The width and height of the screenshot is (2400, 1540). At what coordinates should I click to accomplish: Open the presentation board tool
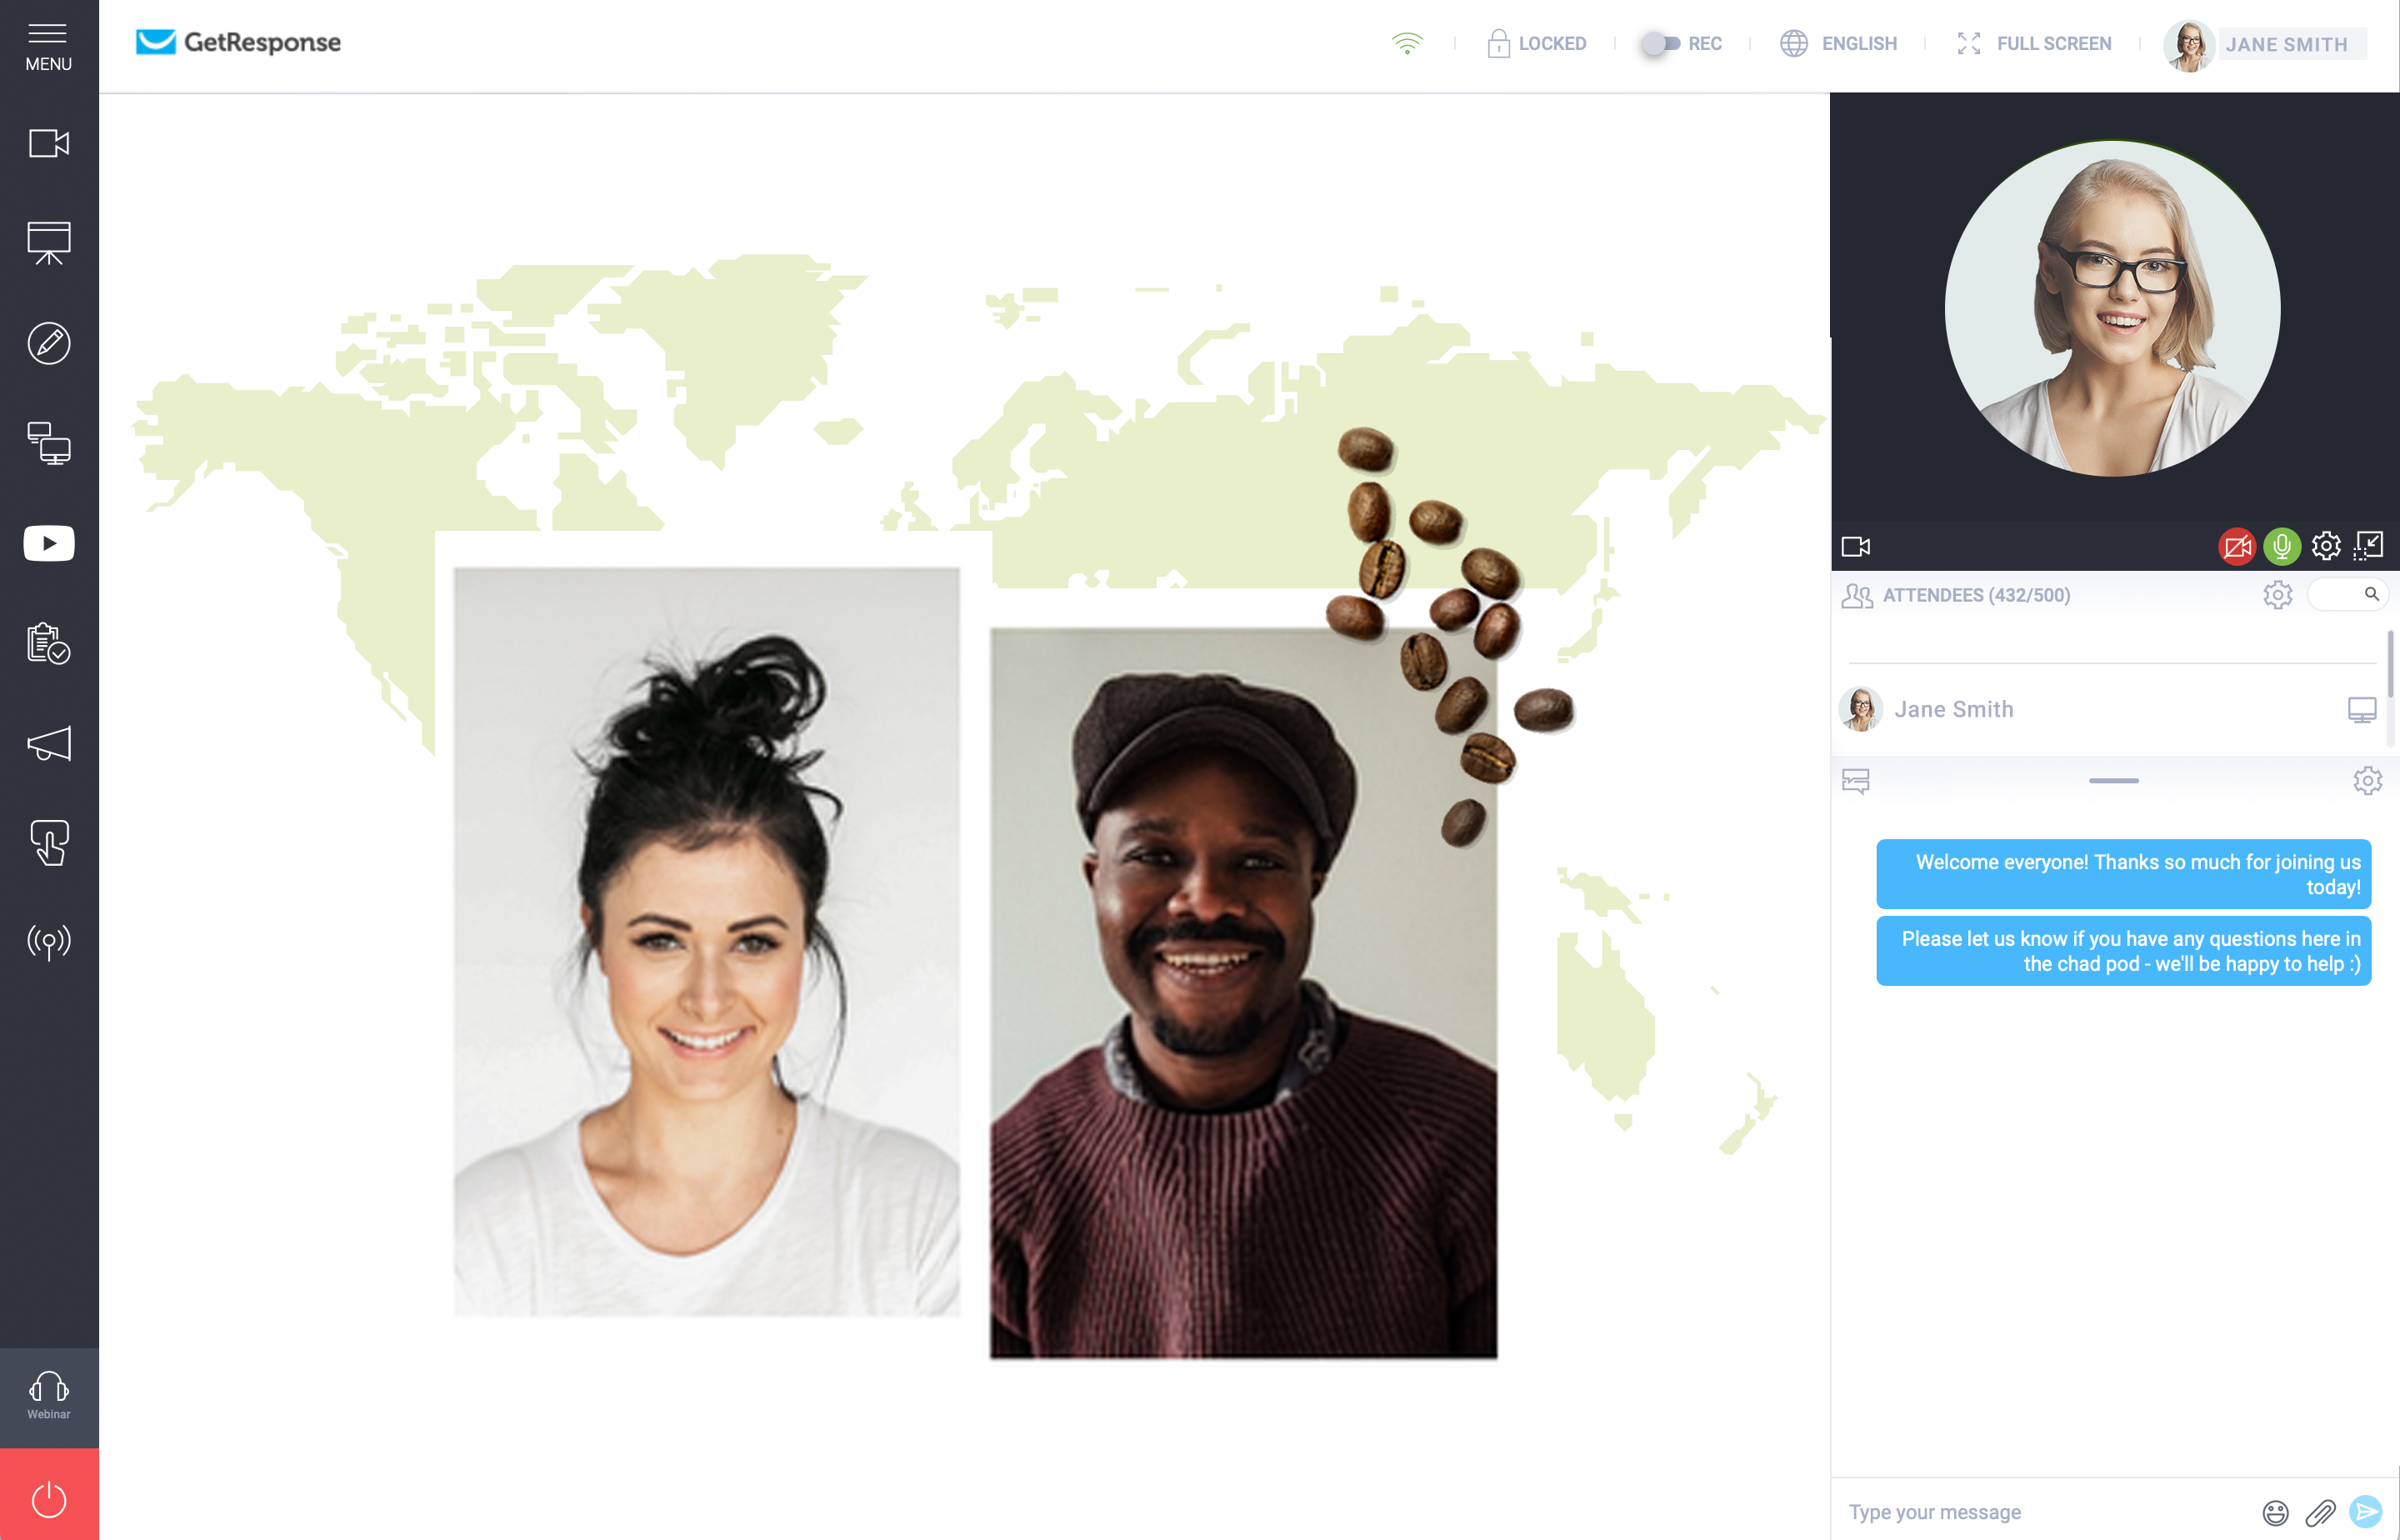tap(48, 243)
